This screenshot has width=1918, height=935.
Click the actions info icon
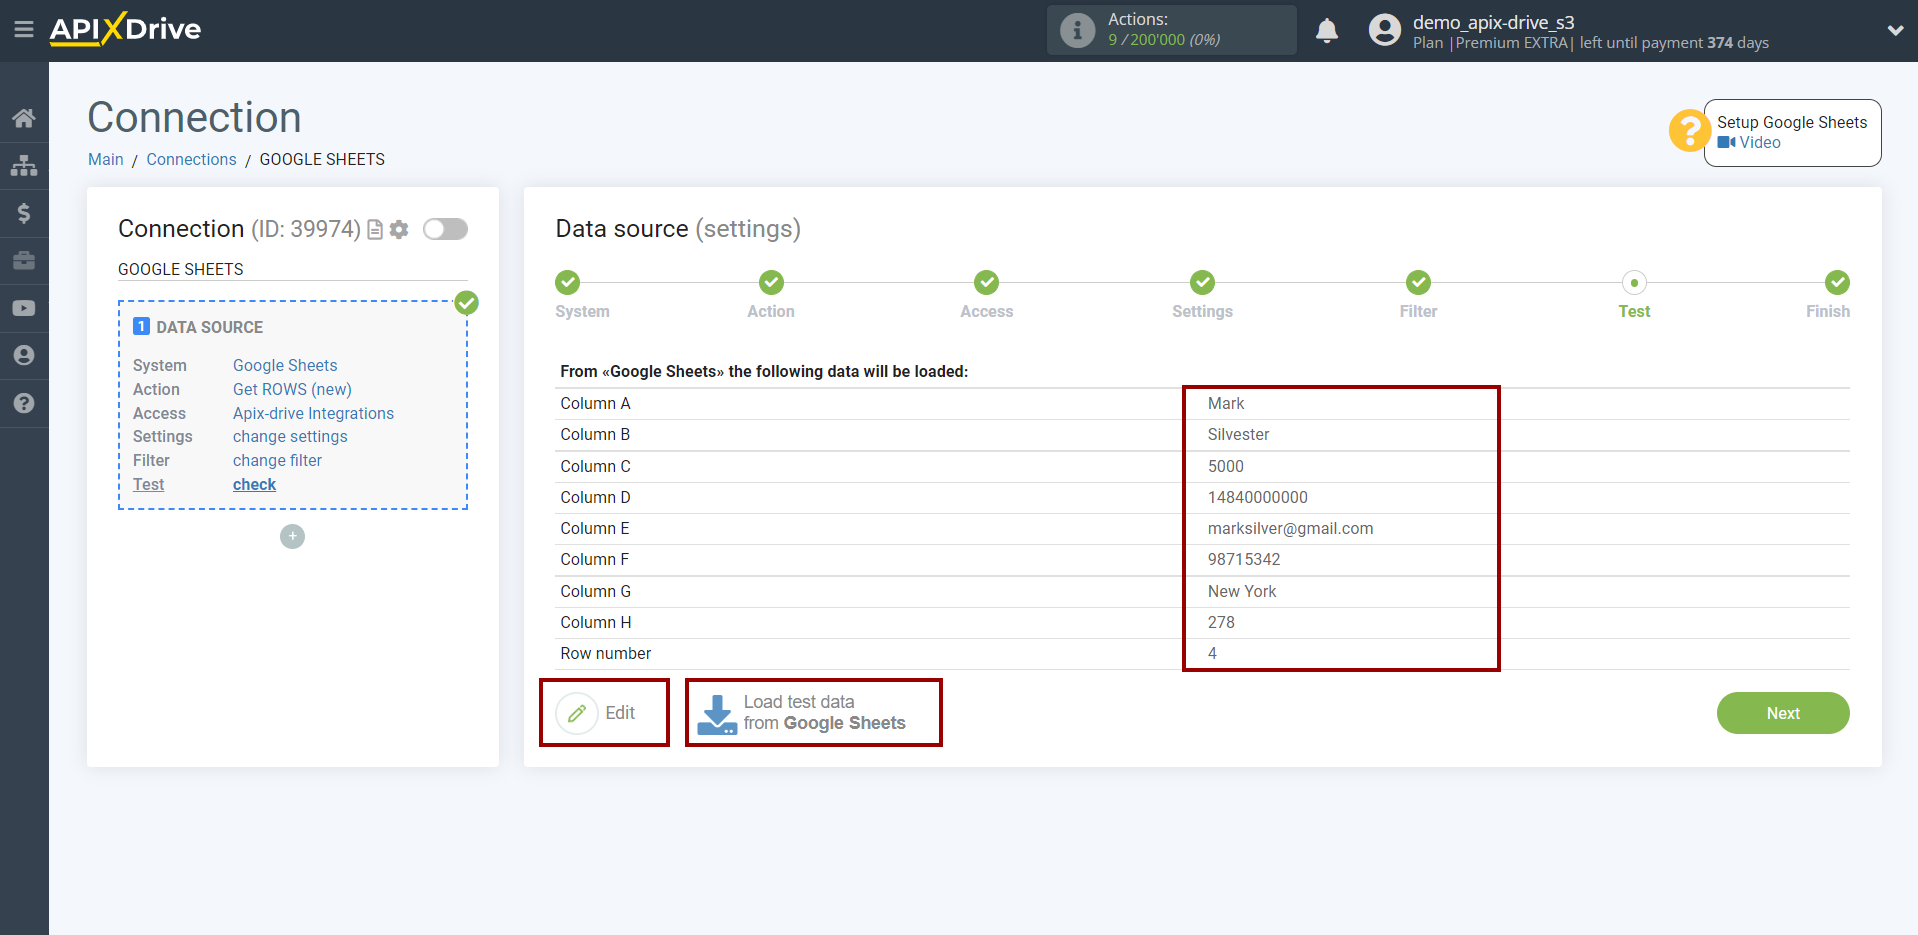(x=1077, y=30)
